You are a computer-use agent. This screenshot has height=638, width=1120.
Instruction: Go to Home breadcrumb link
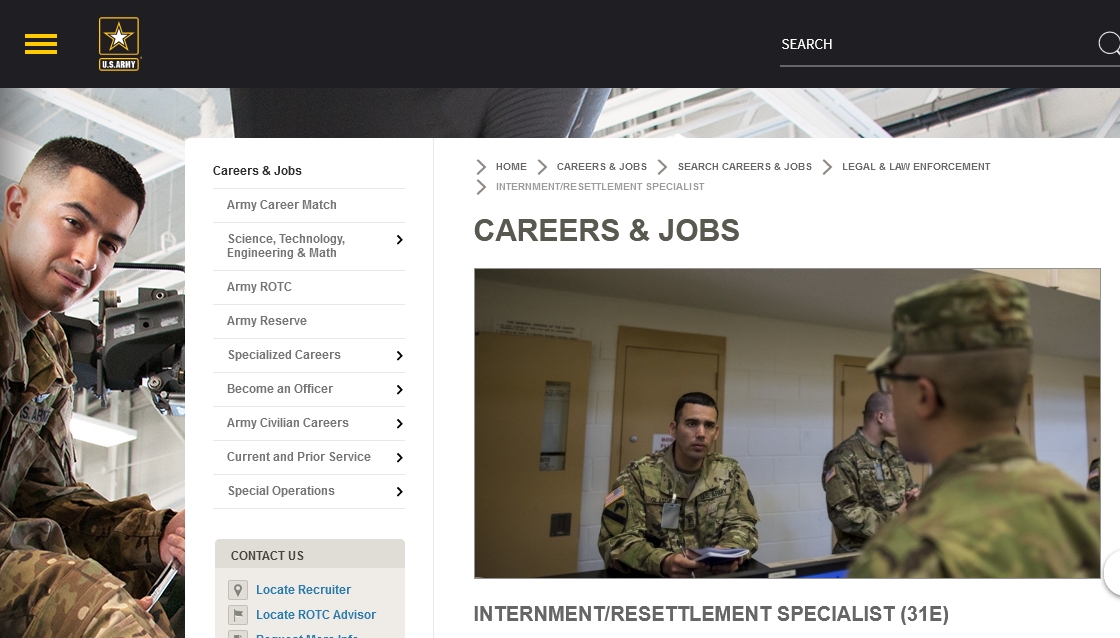click(x=511, y=166)
